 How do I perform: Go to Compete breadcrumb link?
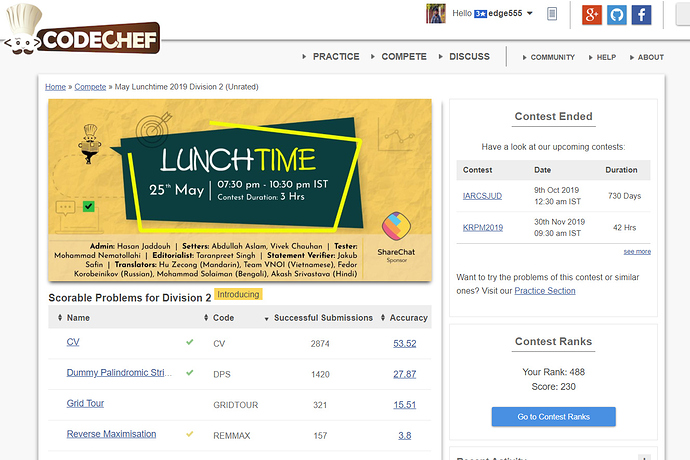[90, 87]
